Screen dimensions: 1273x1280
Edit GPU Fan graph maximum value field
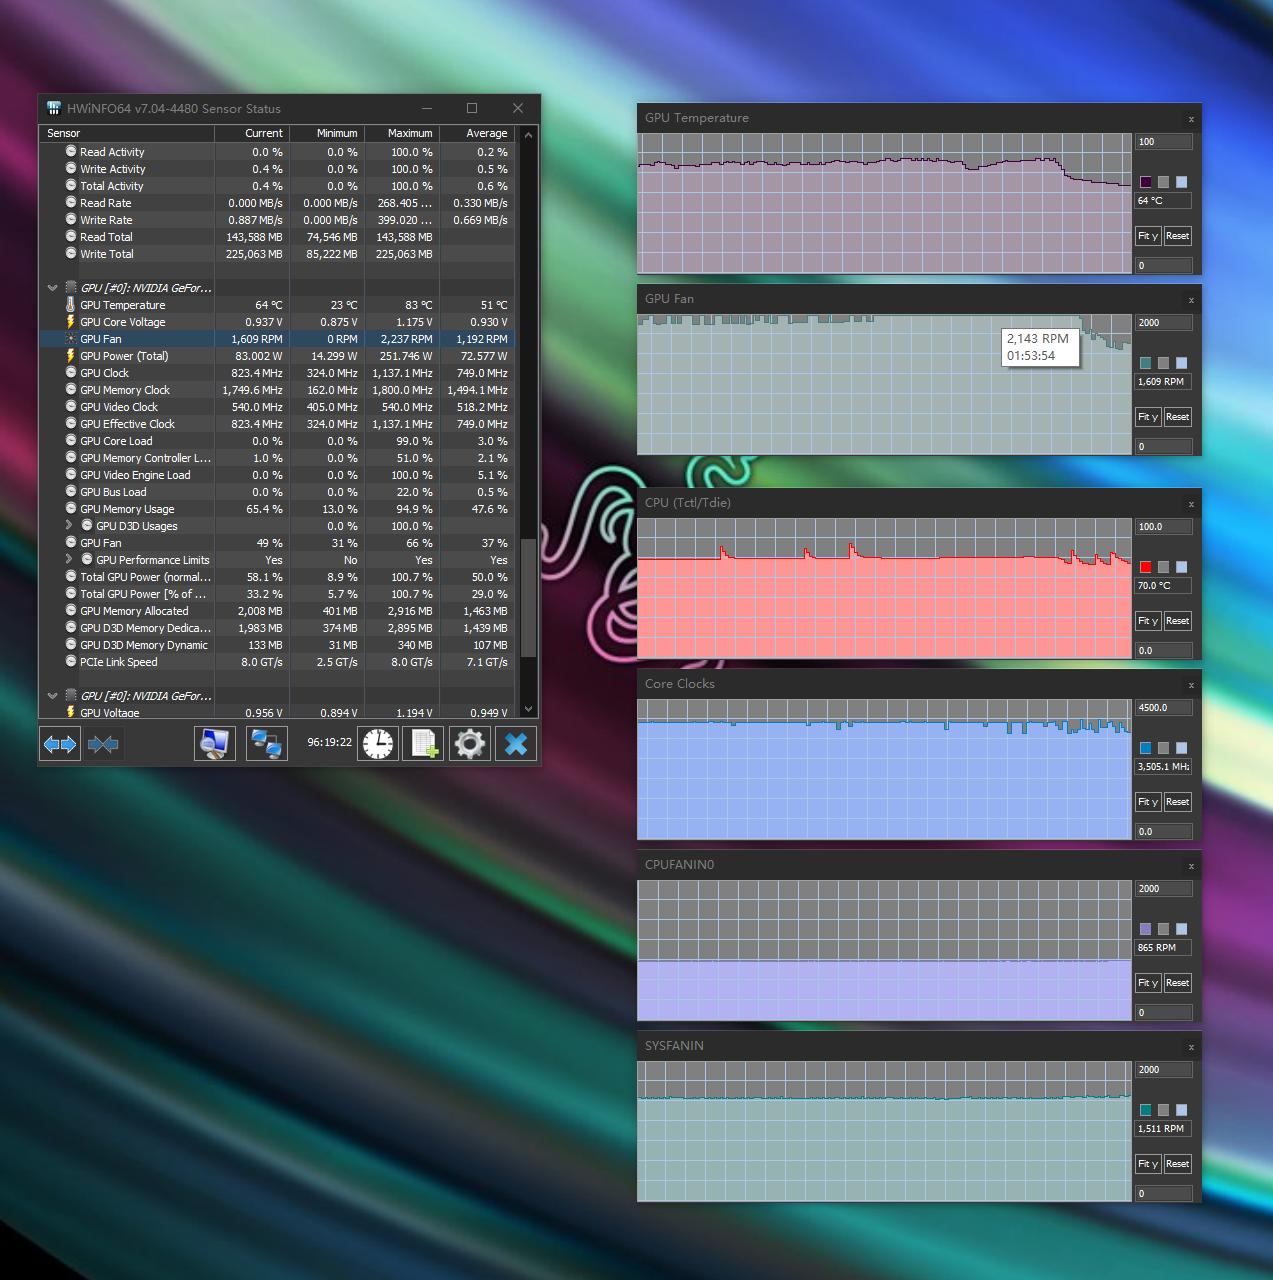point(1163,323)
